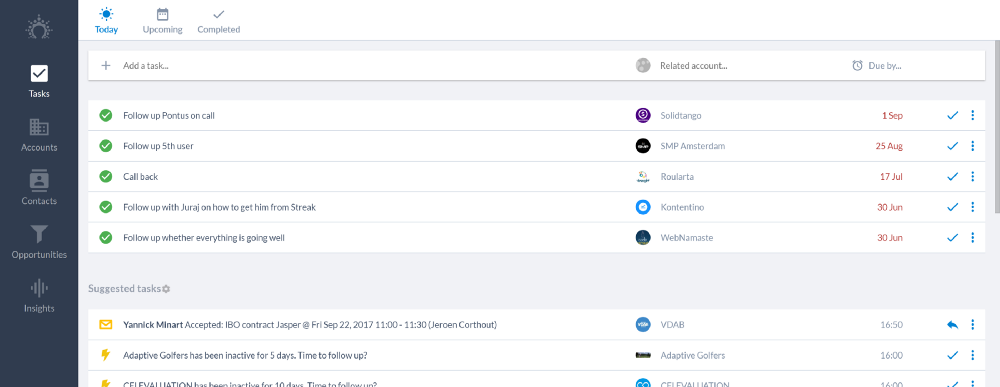
Task: Switch to the Upcoming tab
Action: click(163, 20)
